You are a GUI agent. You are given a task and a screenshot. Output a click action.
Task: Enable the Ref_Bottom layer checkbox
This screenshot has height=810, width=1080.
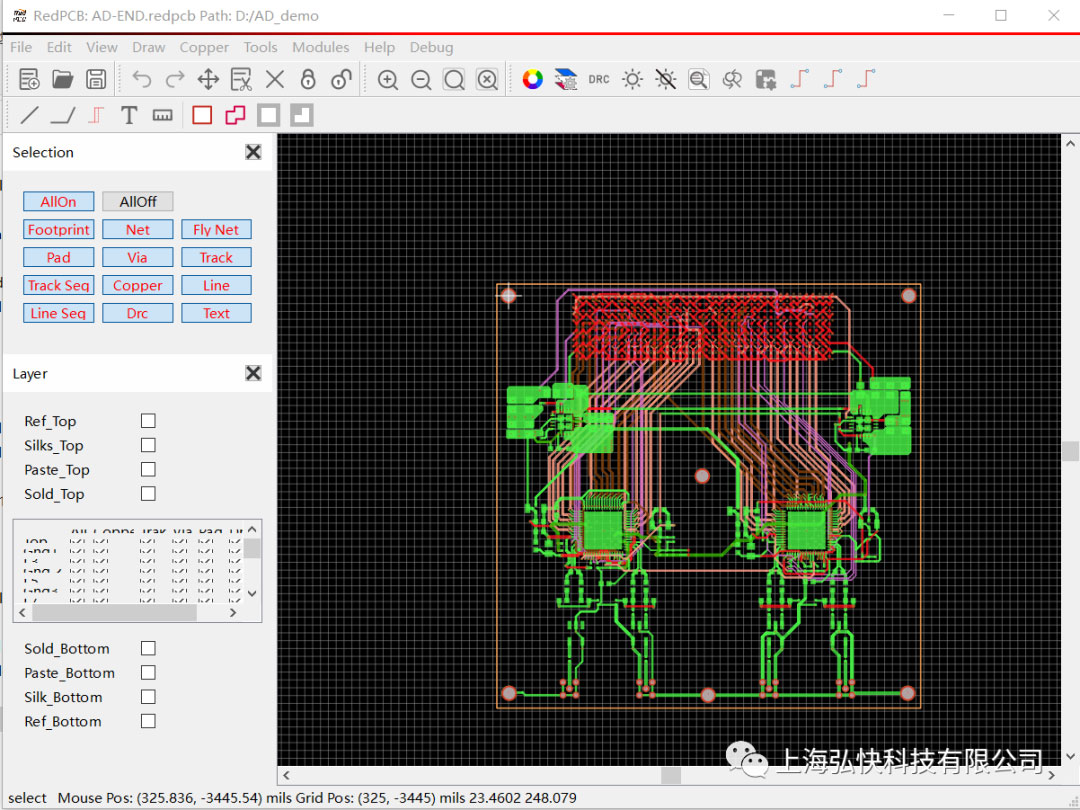pyautogui.click(x=148, y=721)
